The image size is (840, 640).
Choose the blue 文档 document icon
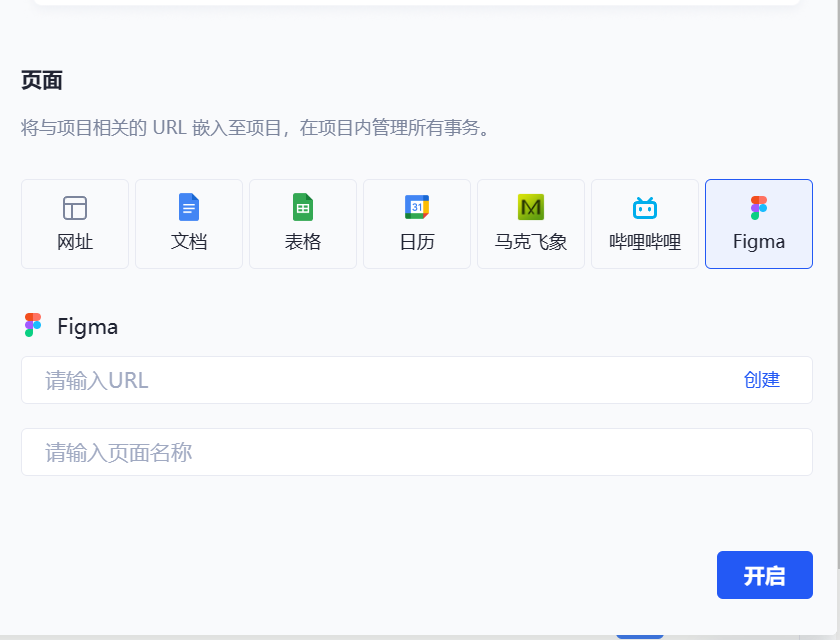(189, 207)
